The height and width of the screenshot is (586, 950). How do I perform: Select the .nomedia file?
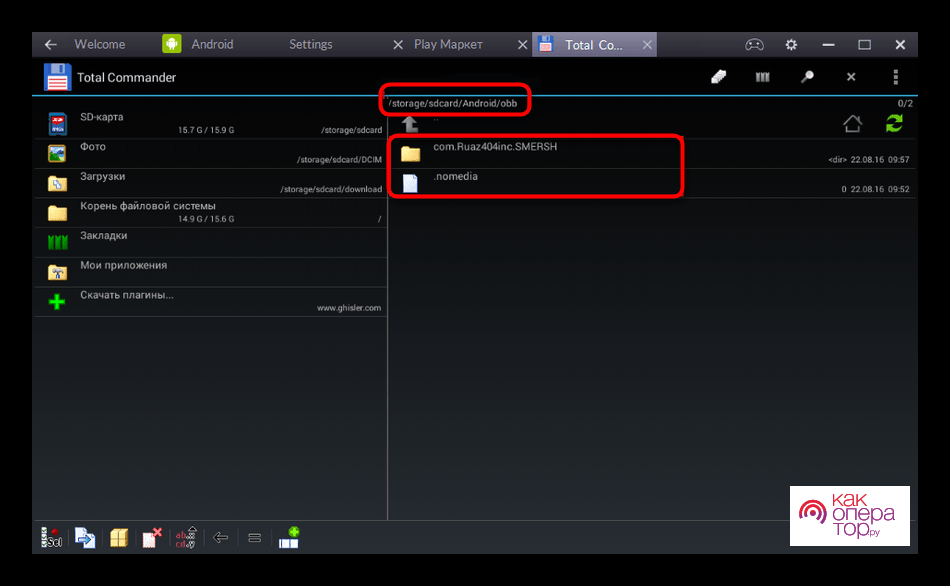[456, 182]
